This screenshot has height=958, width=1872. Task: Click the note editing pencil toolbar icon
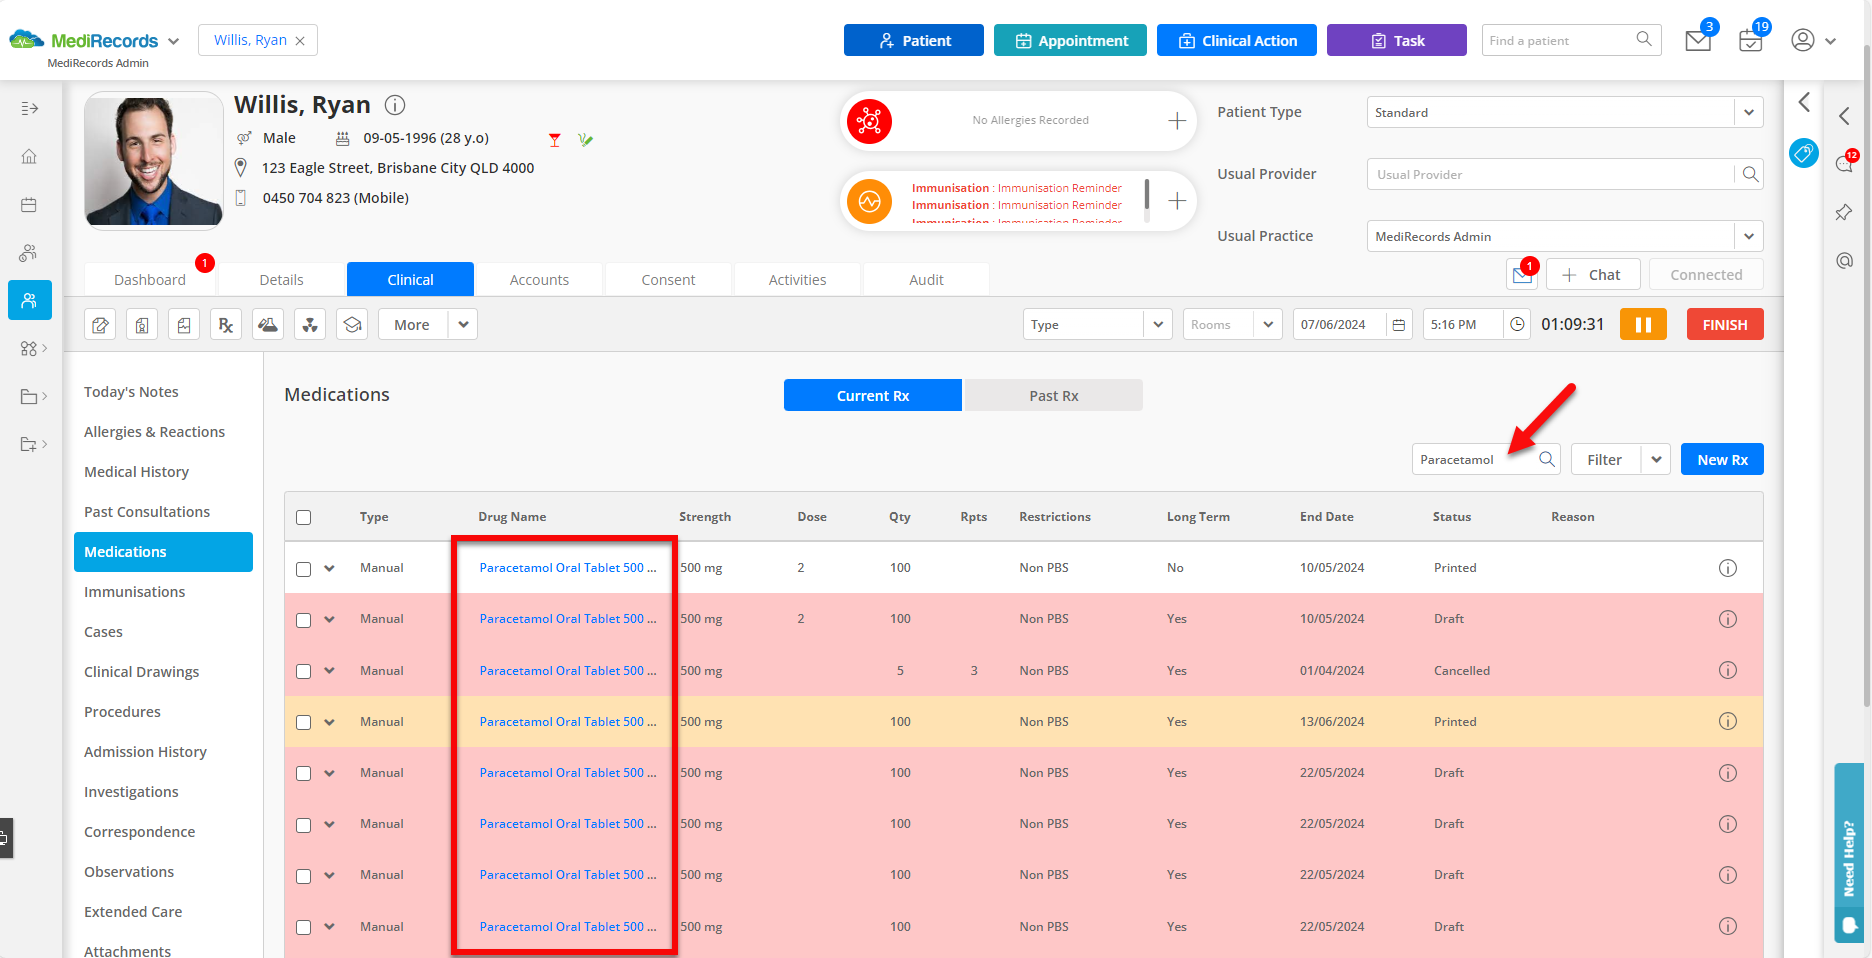[100, 324]
